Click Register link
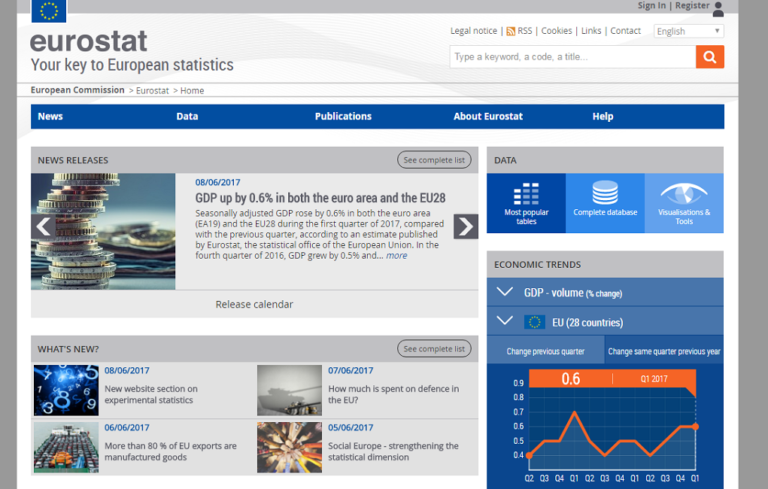Image resolution: width=768 pixels, height=489 pixels. pos(692,5)
